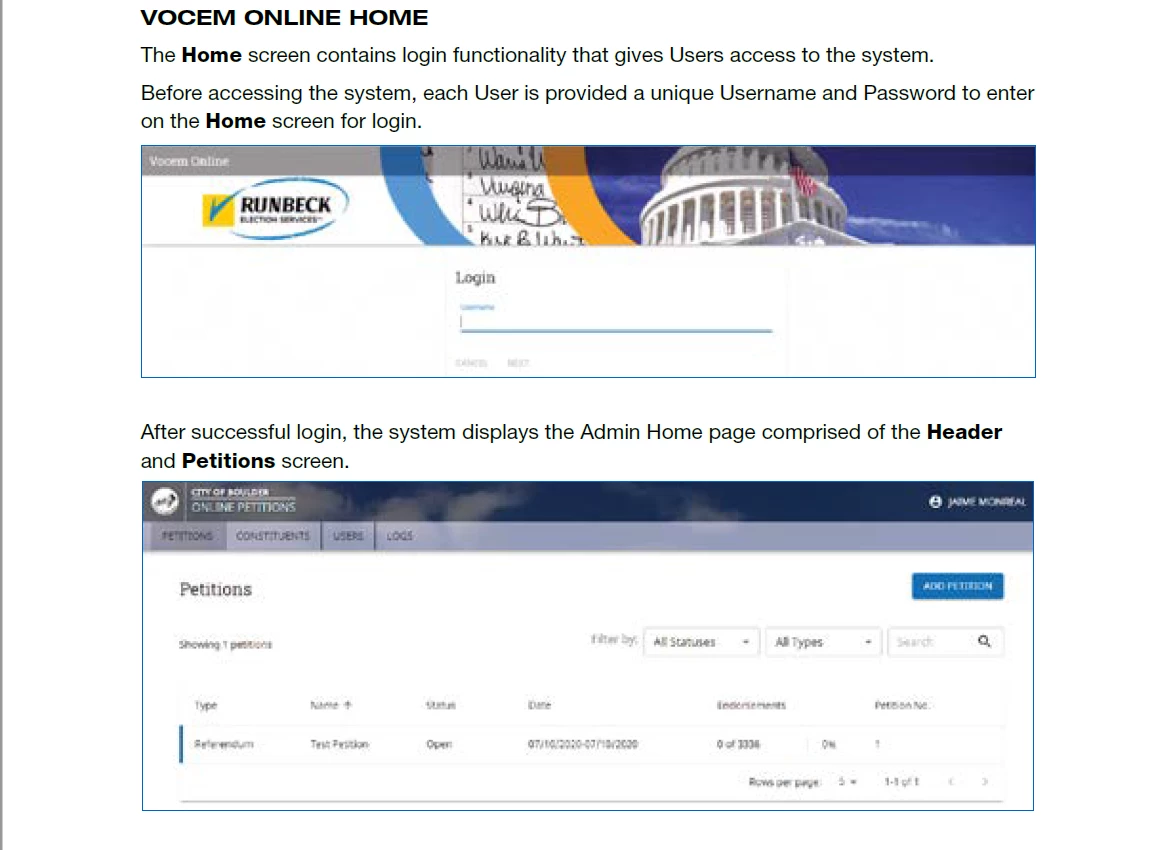Click the search magnifier icon
The image size is (1171, 850).
(x=984, y=641)
